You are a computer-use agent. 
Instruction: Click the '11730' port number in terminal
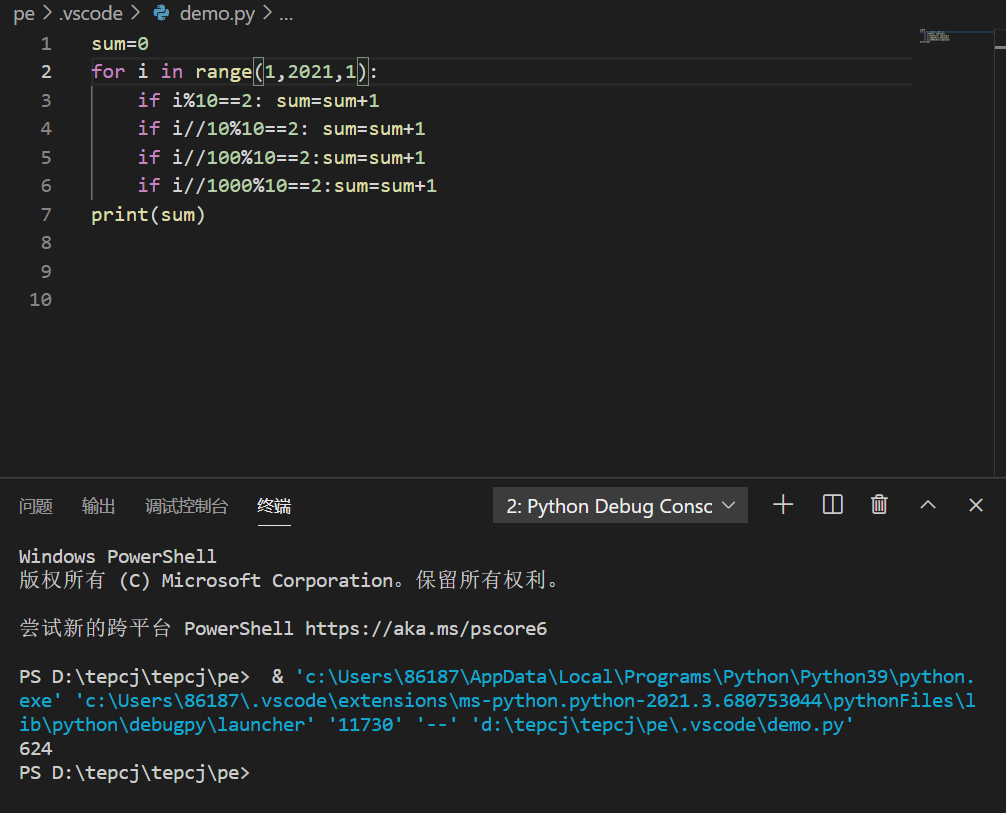click(x=365, y=724)
